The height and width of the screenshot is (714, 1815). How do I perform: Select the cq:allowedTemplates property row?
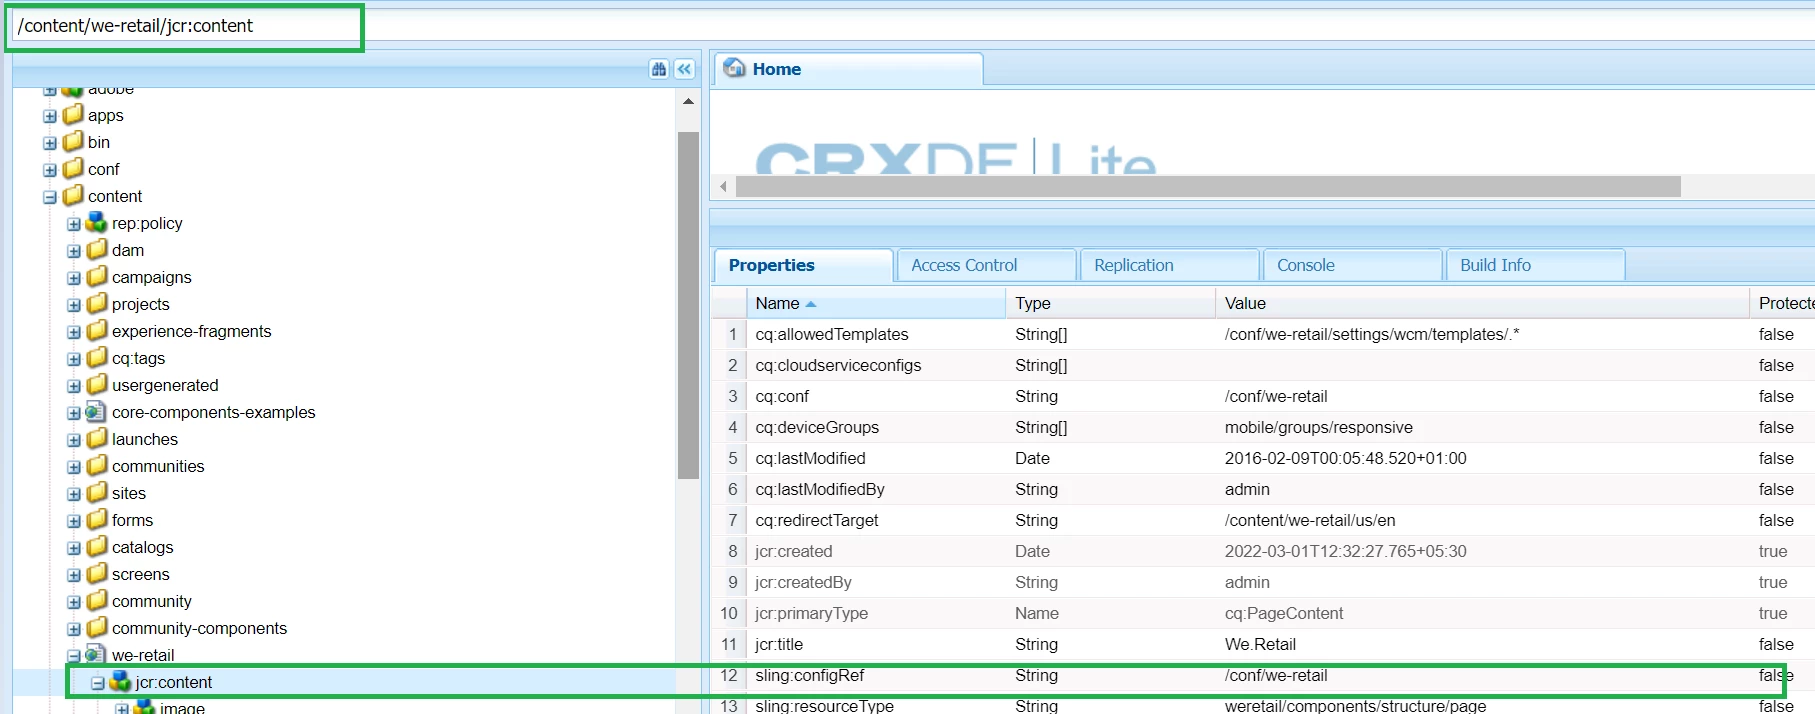[x=1263, y=334]
